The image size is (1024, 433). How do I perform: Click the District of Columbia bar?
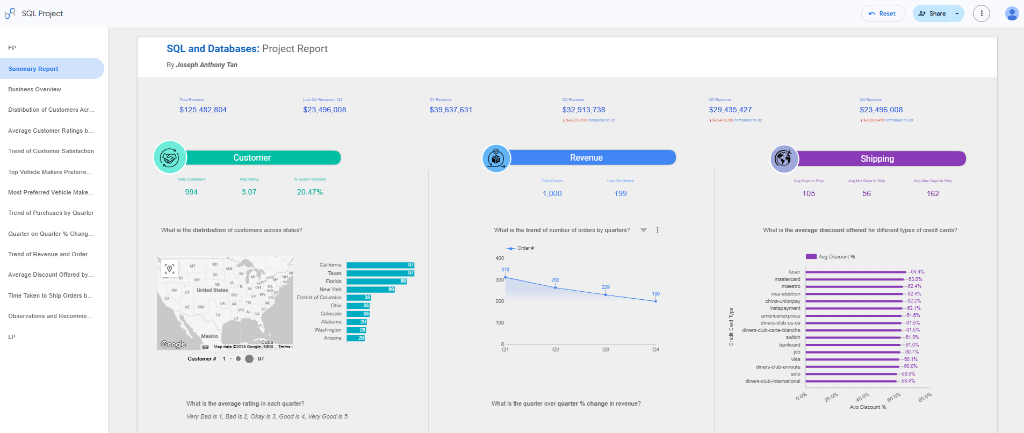[x=359, y=297]
